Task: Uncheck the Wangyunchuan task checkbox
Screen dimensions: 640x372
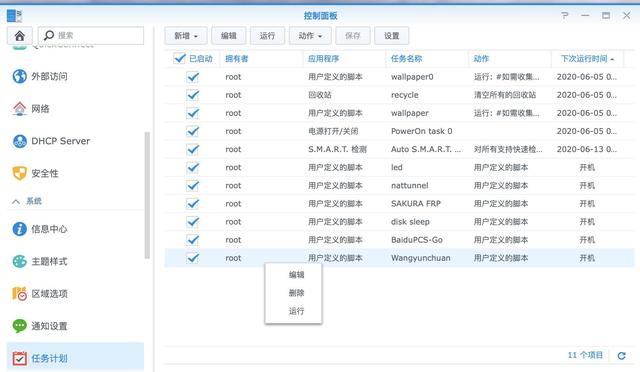Action: click(193, 258)
